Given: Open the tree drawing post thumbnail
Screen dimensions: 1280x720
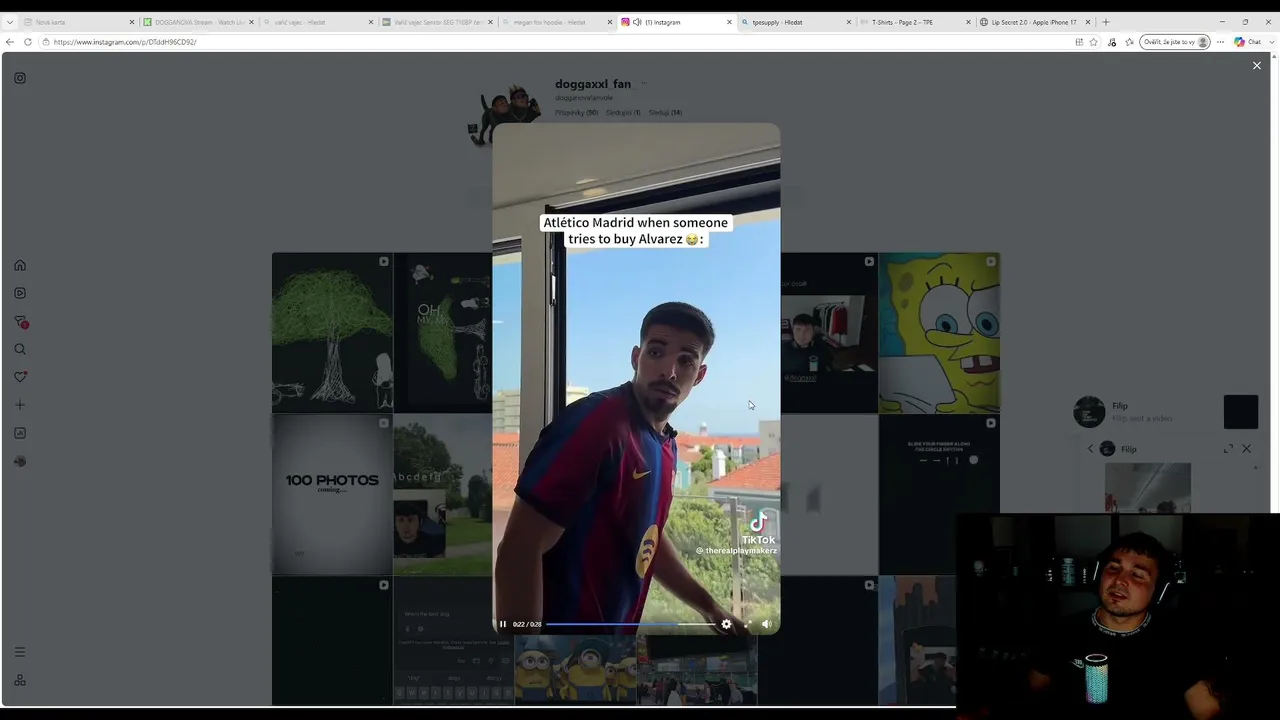Looking at the screenshot, I should [x=332, y=332].
